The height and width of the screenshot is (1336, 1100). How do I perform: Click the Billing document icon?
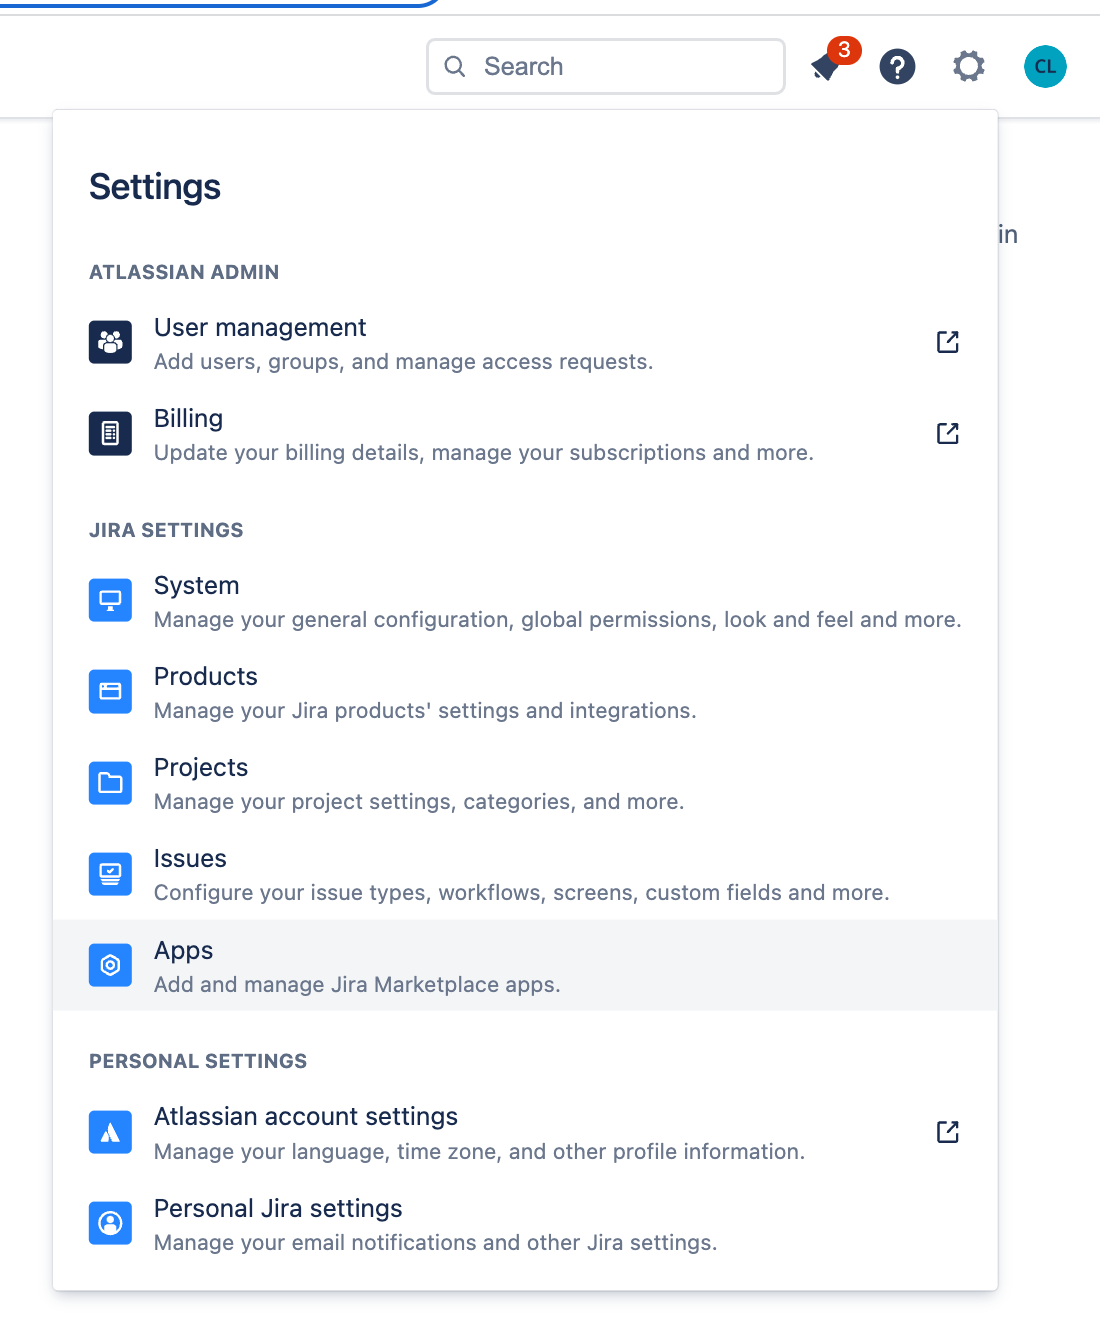coord(110,434)
